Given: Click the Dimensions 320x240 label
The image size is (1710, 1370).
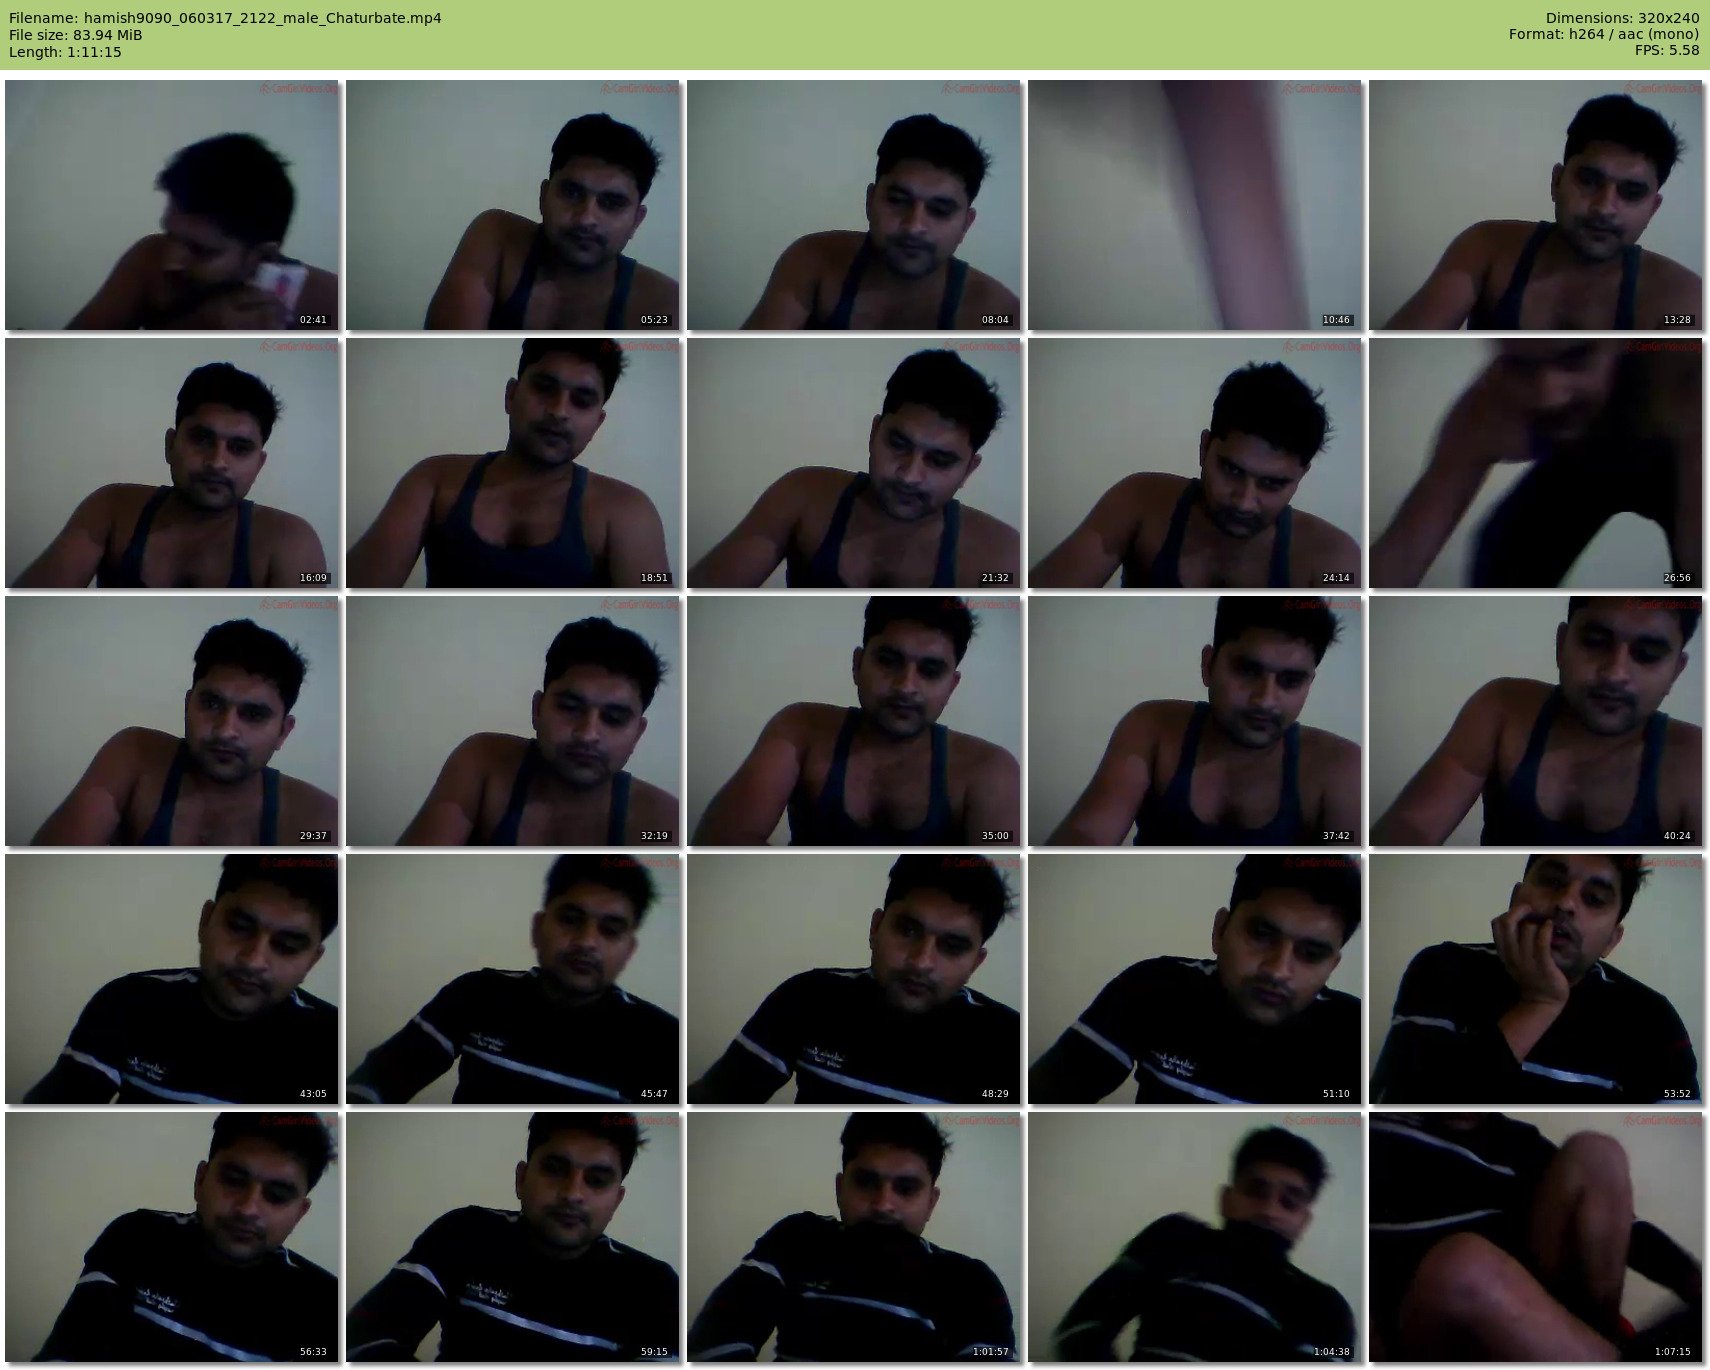Looking at the screenshot, I should point(1622,18).
